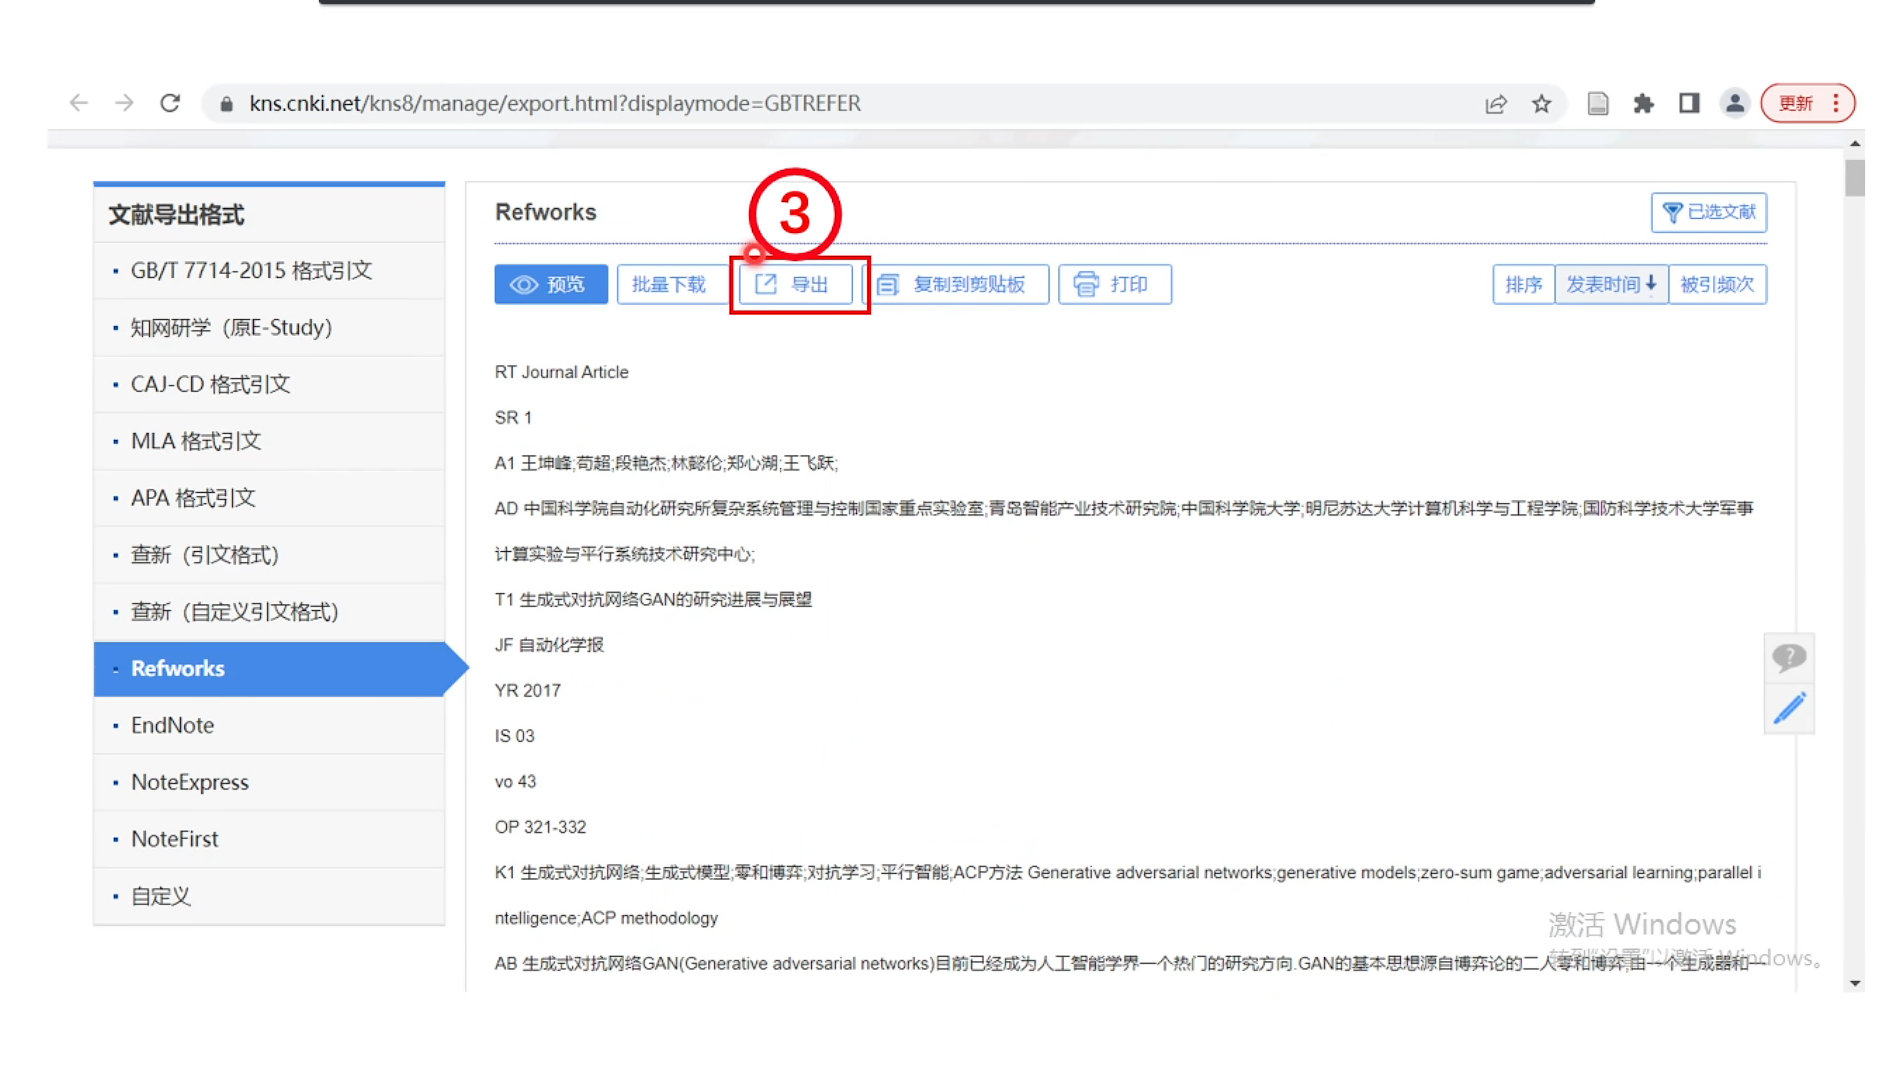Open the browser three-dot menu

click(x=1836, y=103)
